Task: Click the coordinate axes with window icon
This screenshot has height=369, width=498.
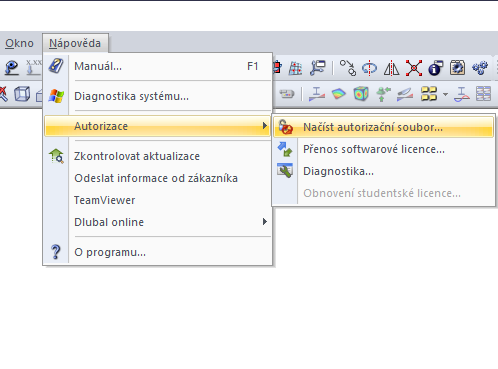Action: point(317,68)
